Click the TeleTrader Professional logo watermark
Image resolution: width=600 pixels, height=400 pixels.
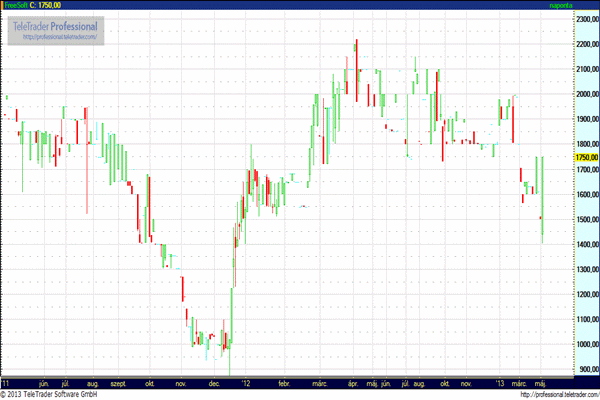tap(55, 24)
